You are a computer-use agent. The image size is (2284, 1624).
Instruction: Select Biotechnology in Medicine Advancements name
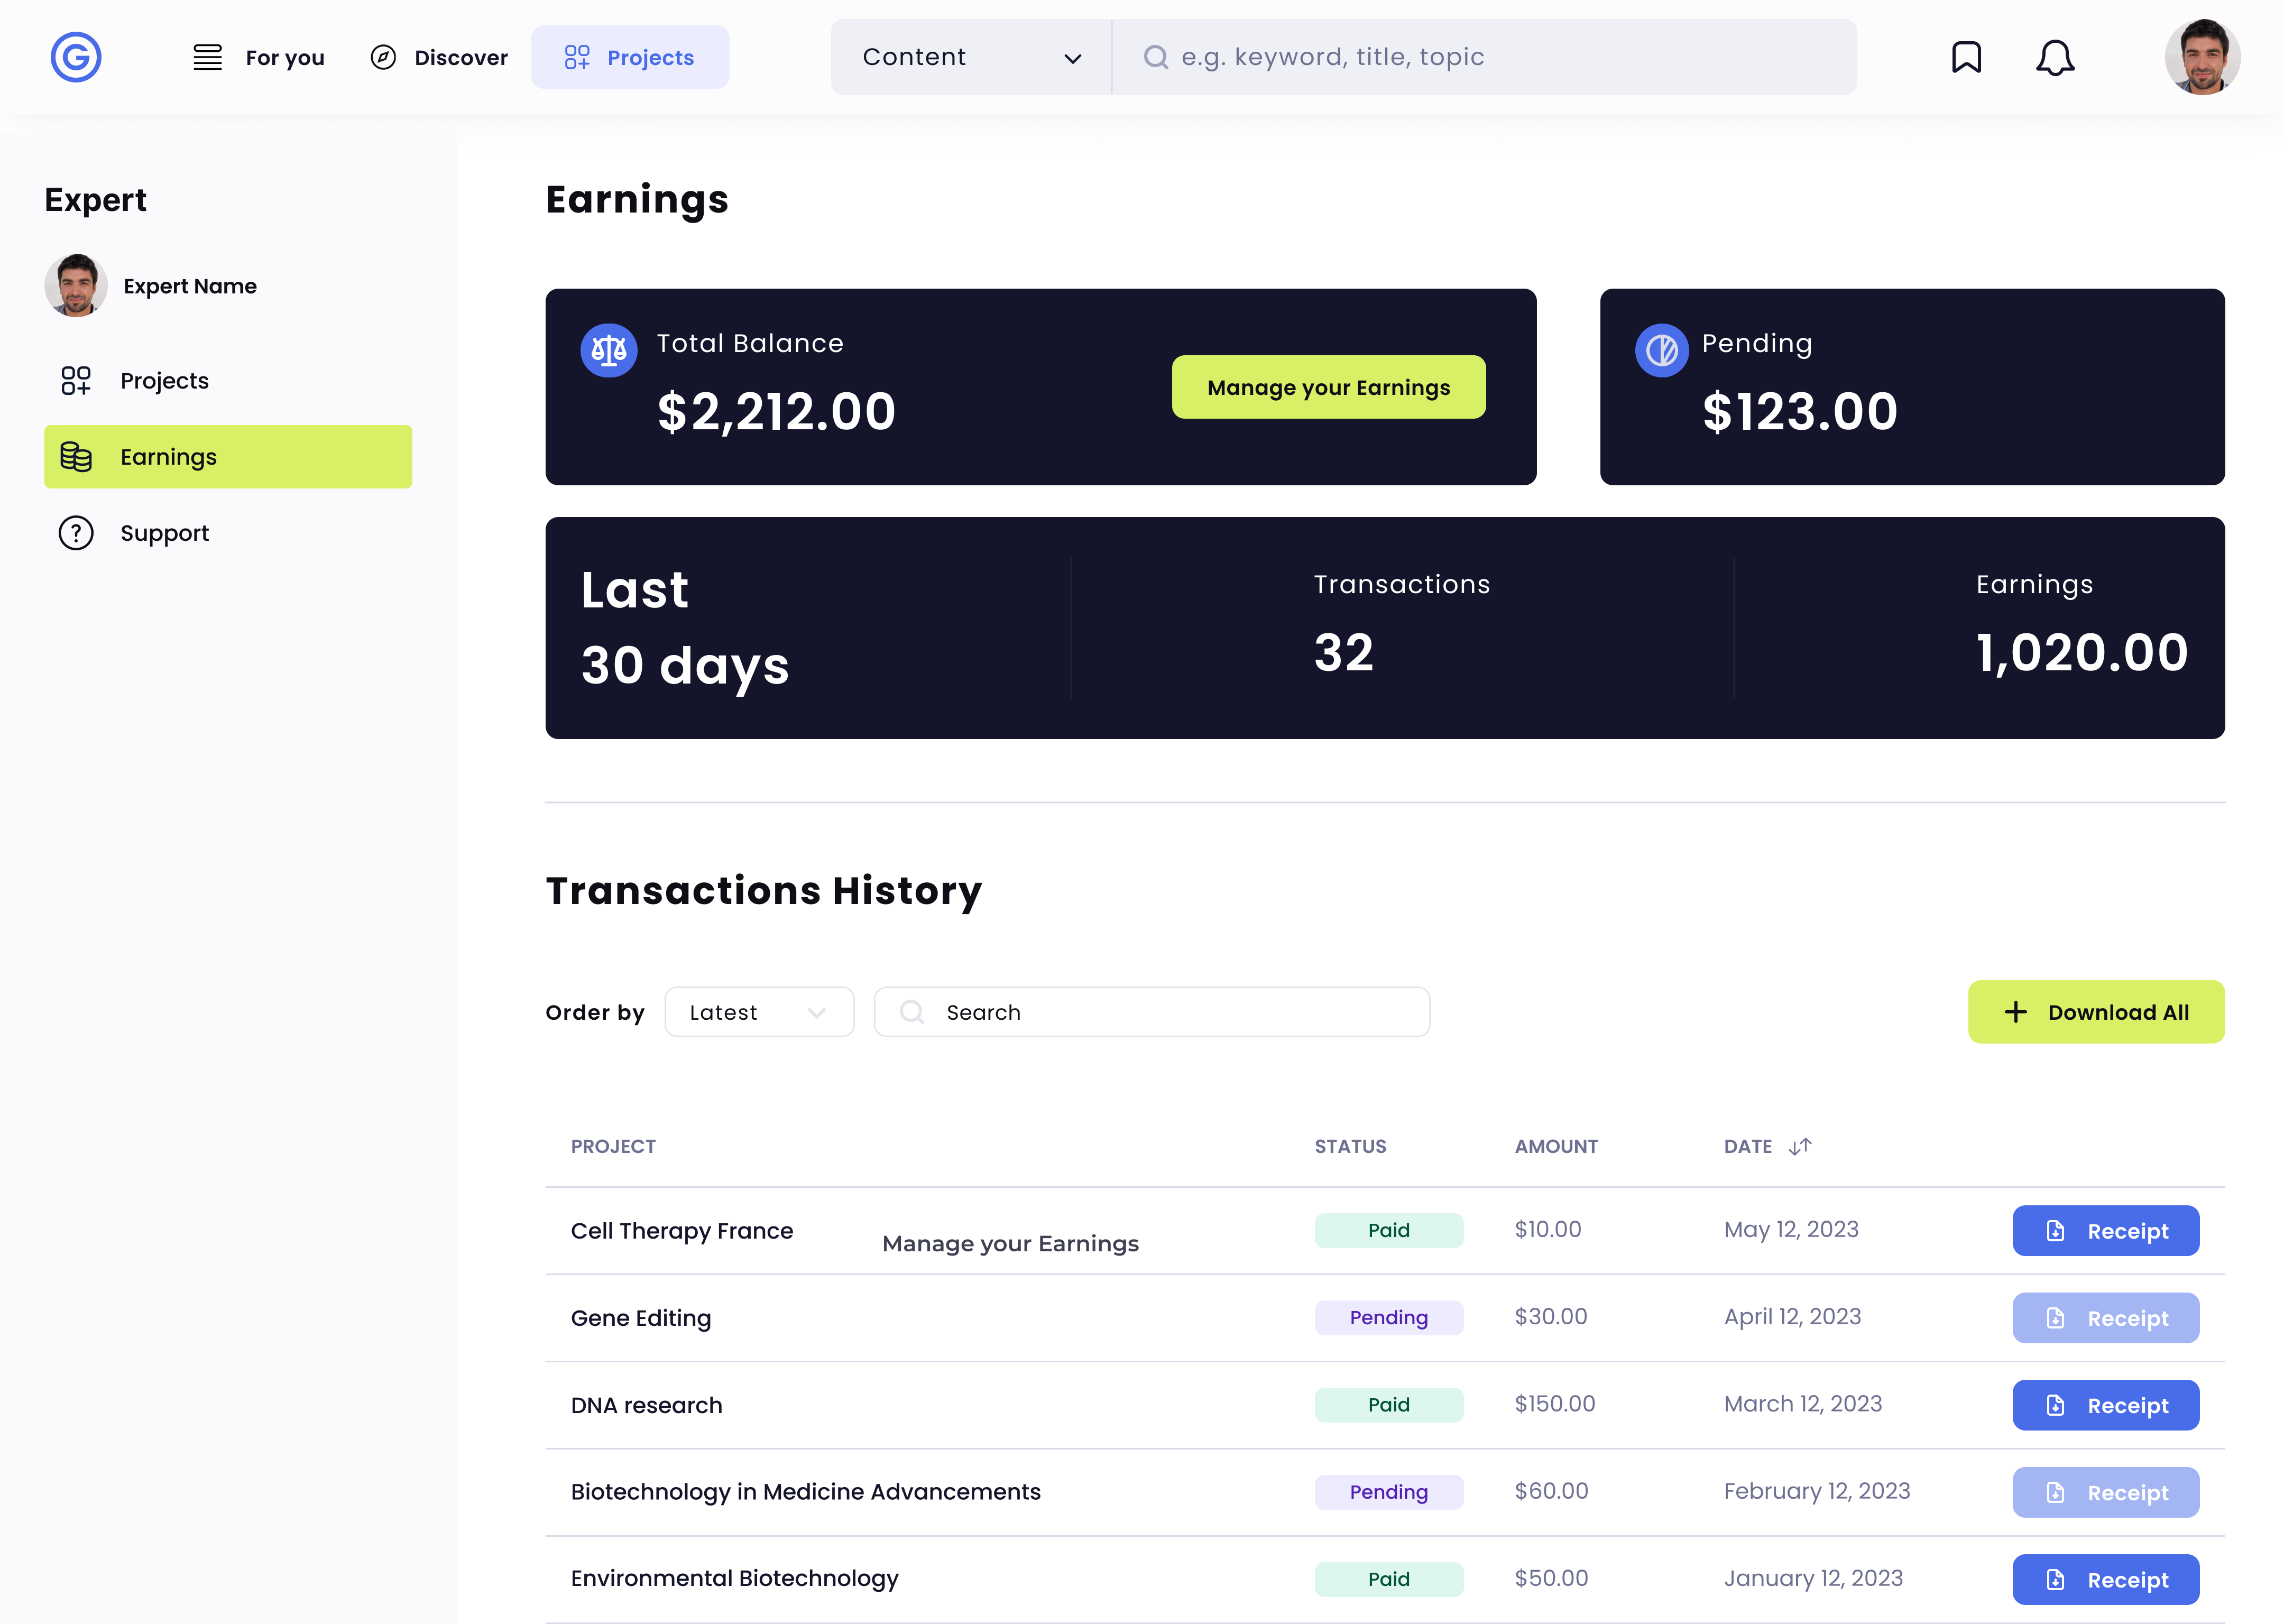[x=806, y=1492]
